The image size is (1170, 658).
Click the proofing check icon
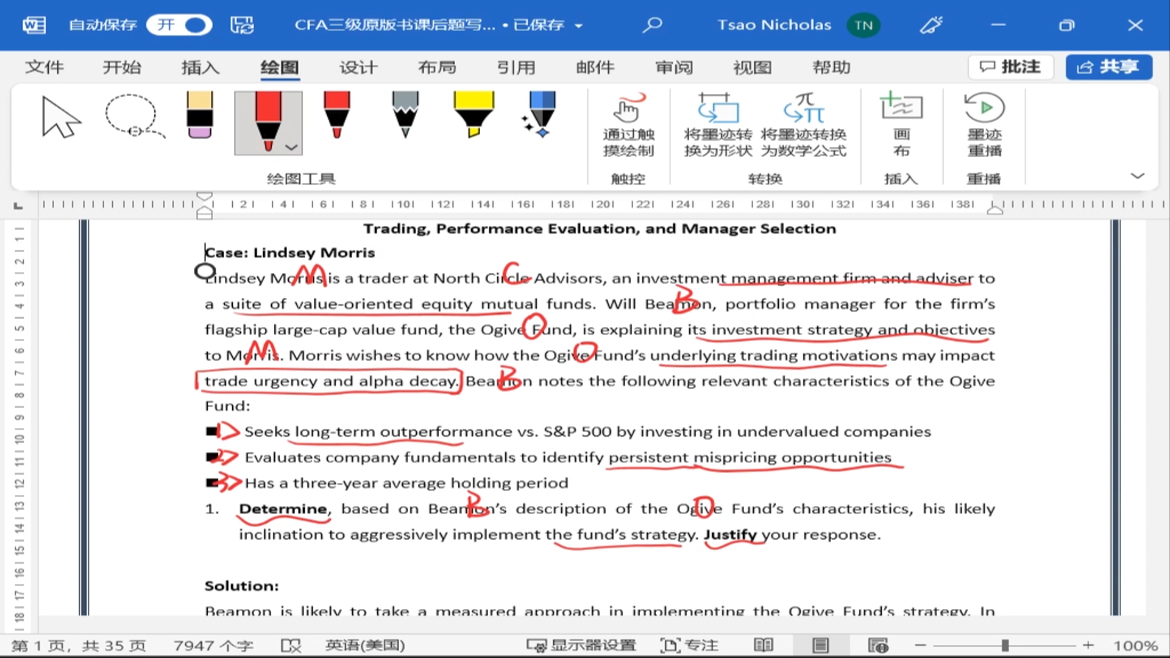click(x=291, y=645)
